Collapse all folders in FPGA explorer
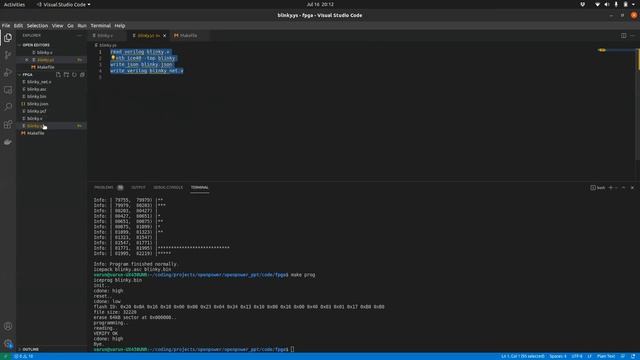The width and height of the screenshot is (640, 360). (82, 75)
